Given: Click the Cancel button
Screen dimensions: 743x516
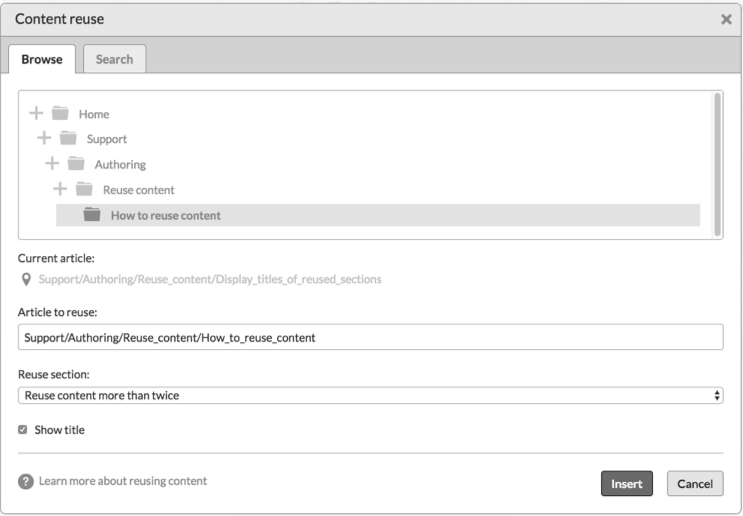Looking at the screenshot, I should [x=695, y=484].
